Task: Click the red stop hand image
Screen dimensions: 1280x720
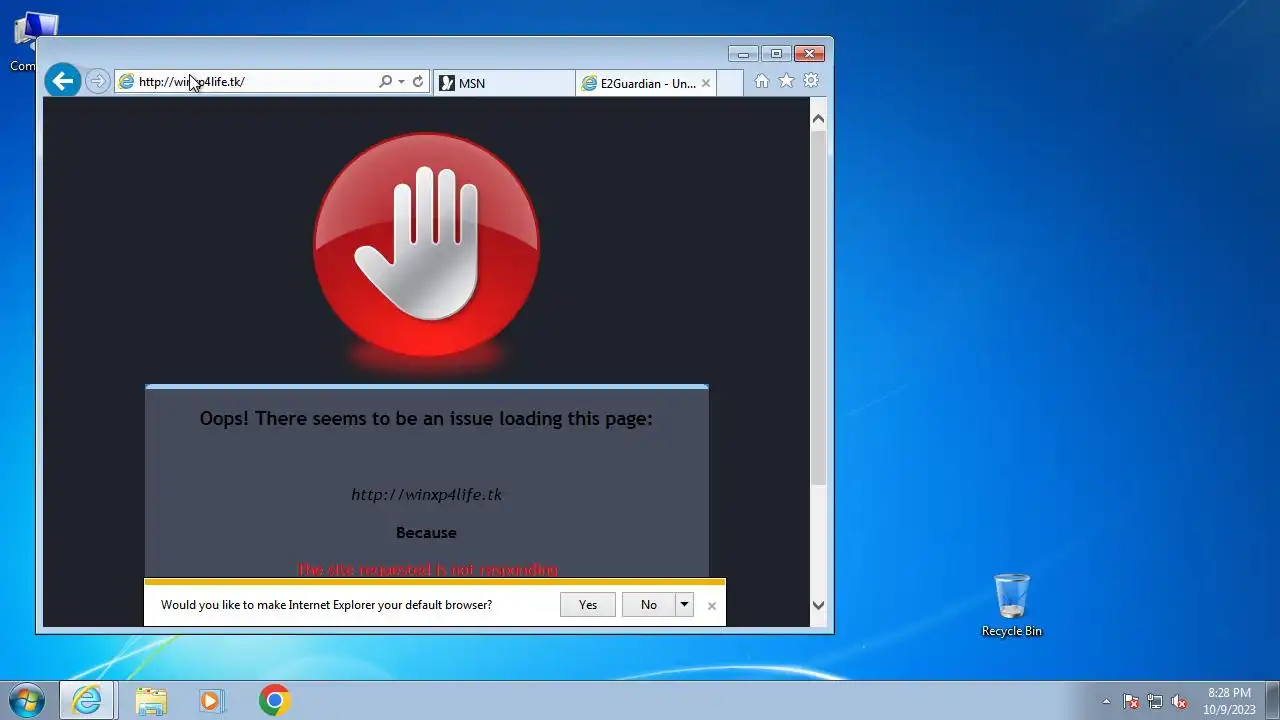Action: click(426, 245)
